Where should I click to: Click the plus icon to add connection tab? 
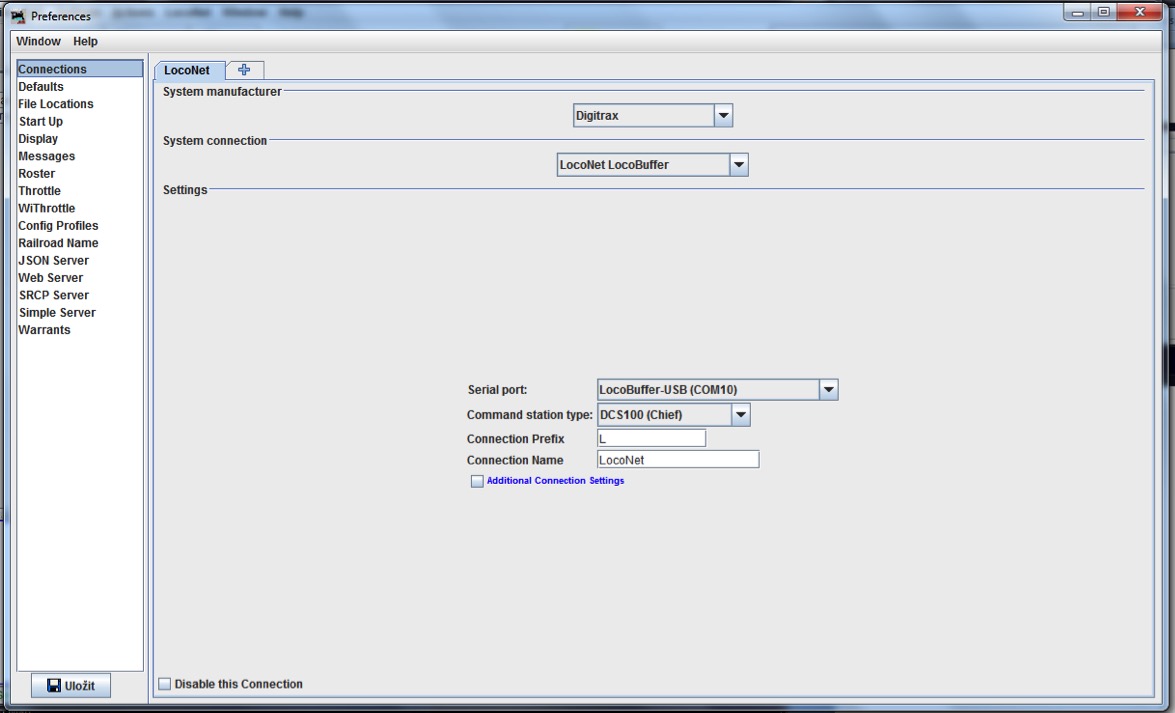point(244,69)
